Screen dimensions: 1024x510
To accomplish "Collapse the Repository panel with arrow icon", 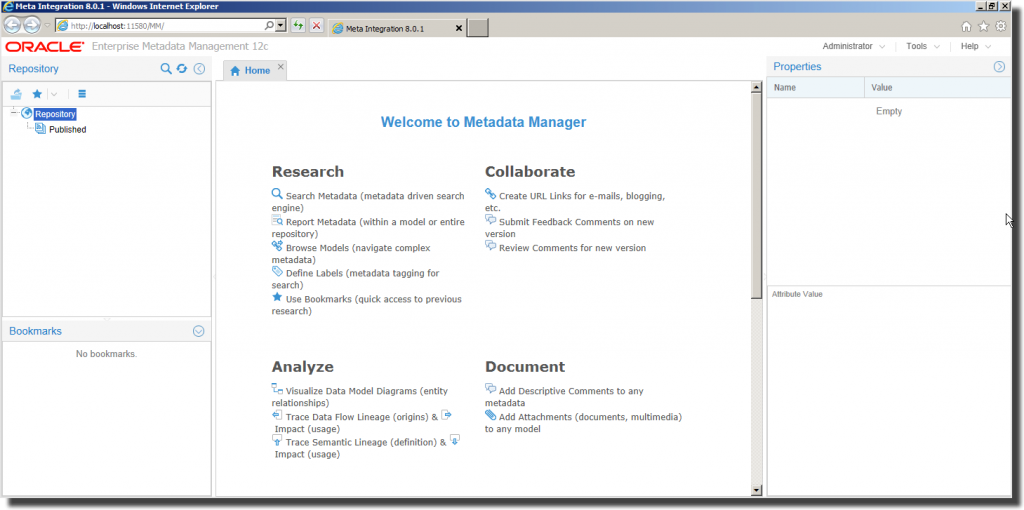I will click(200, 69).
